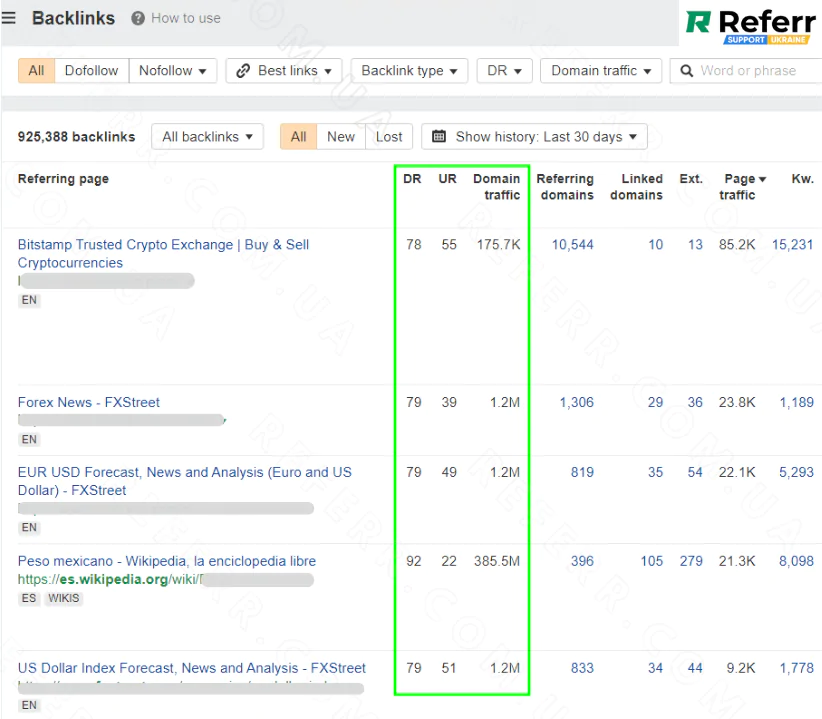The image size is (822, 719).
Task: Click the search magnifier icon
Action: click(687, 71)
